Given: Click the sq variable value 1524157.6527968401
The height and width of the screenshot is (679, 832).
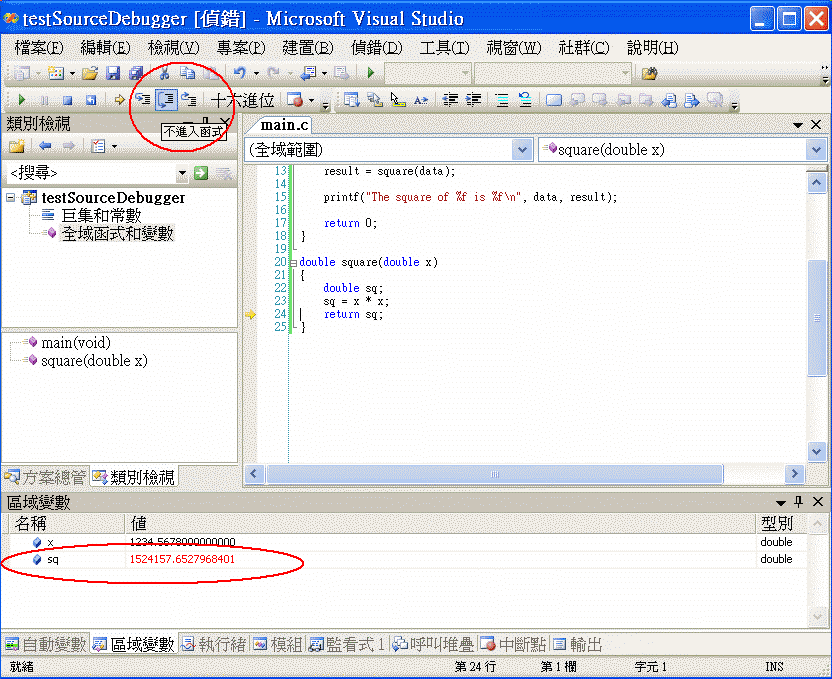Looking at the screenshot, I should click(182, 559).
